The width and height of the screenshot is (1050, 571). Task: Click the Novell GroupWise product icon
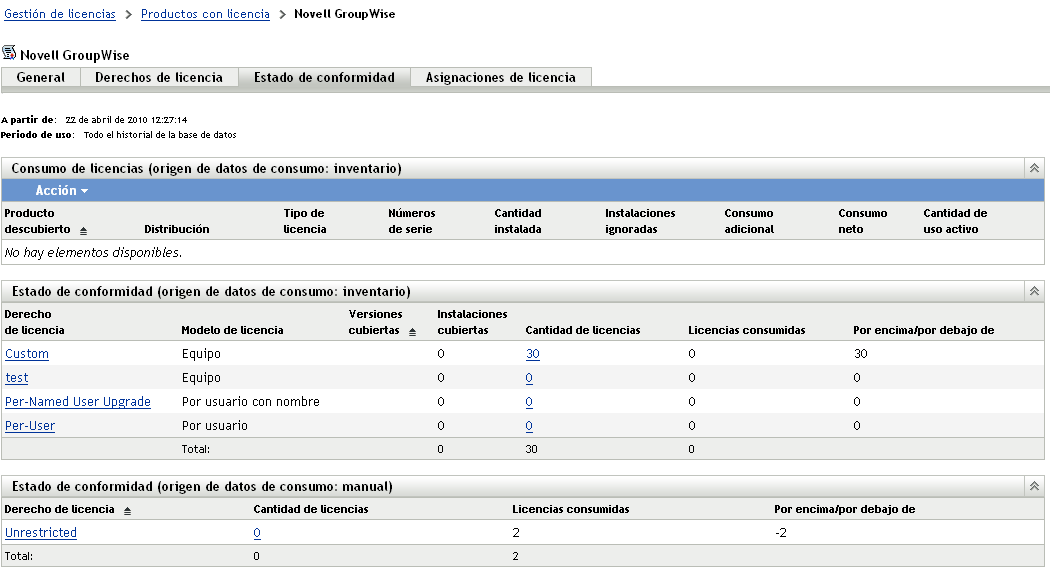tap(9, 52)
